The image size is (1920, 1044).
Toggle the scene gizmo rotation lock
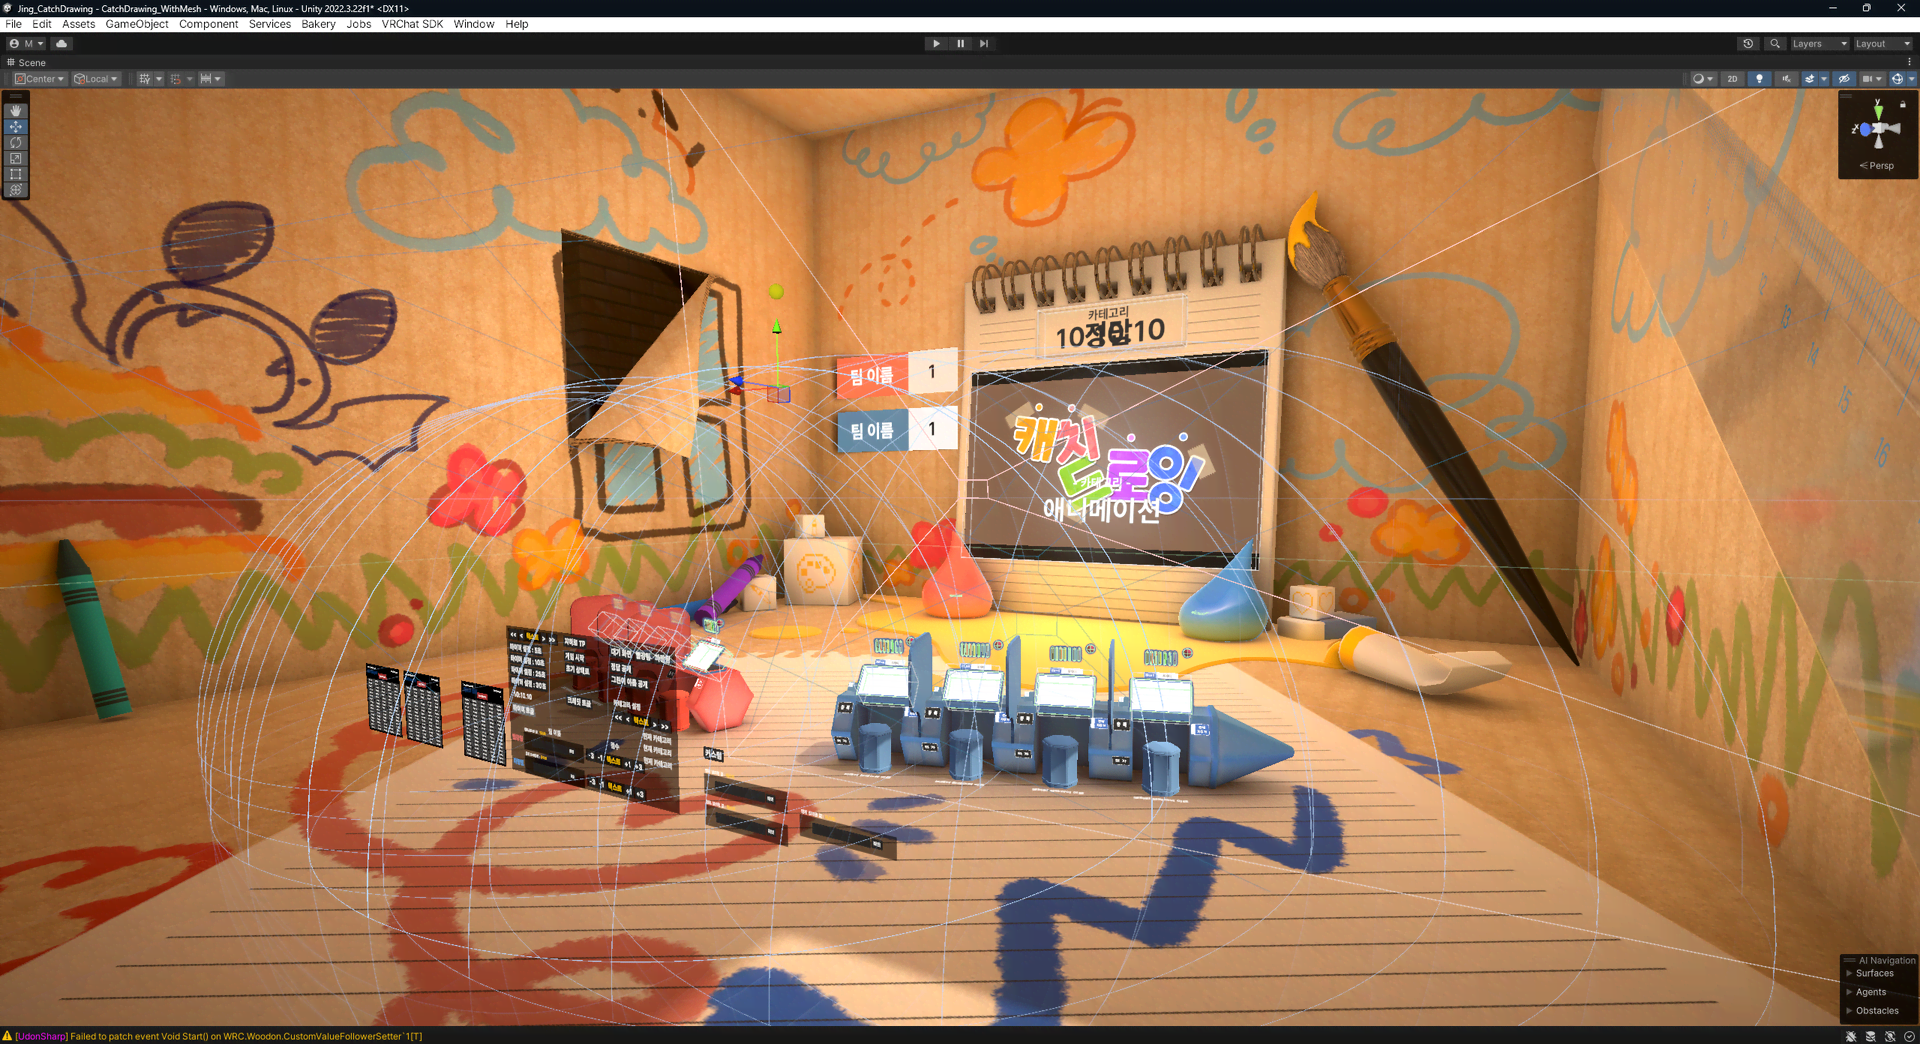click(1903, 104)
